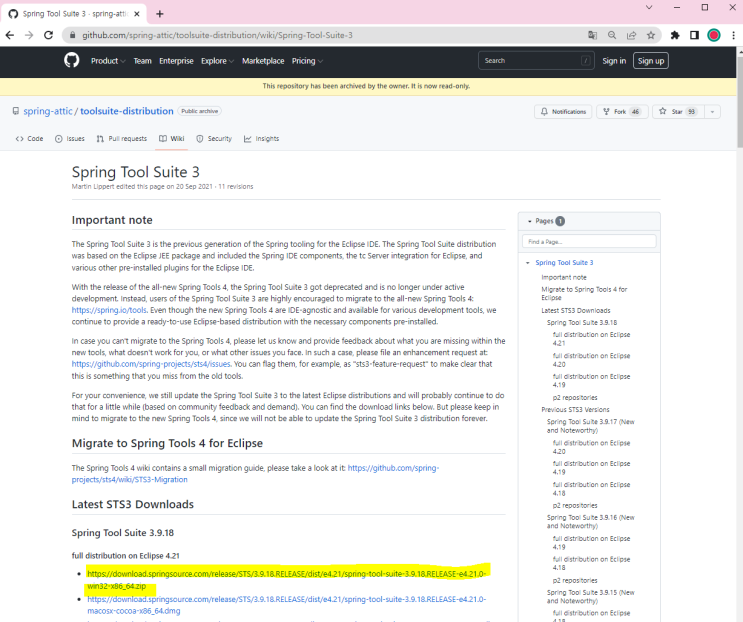The width and height of the screenshot is (743, 622).
Task: Click the Notifications button
Action: tap(563, 112)
